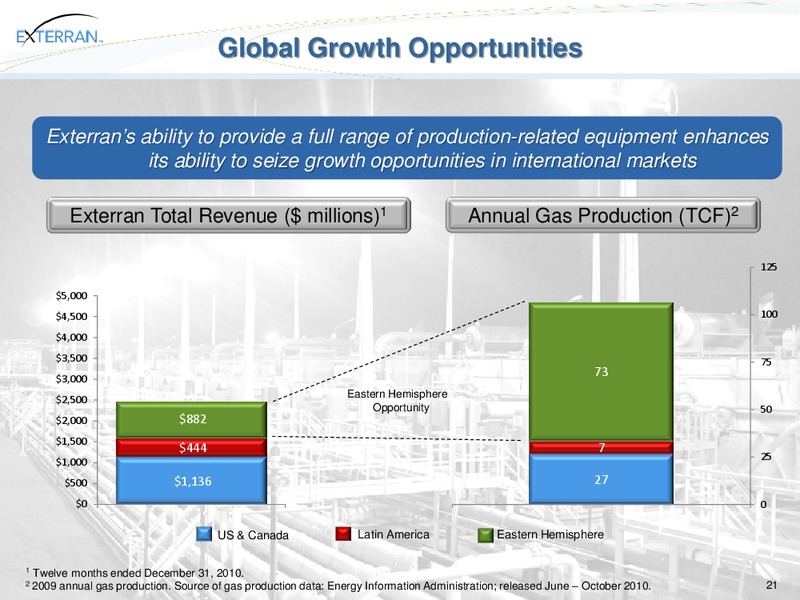Click the $2,500 revenue axis label
800x600 pixels.
click(72, 399)
